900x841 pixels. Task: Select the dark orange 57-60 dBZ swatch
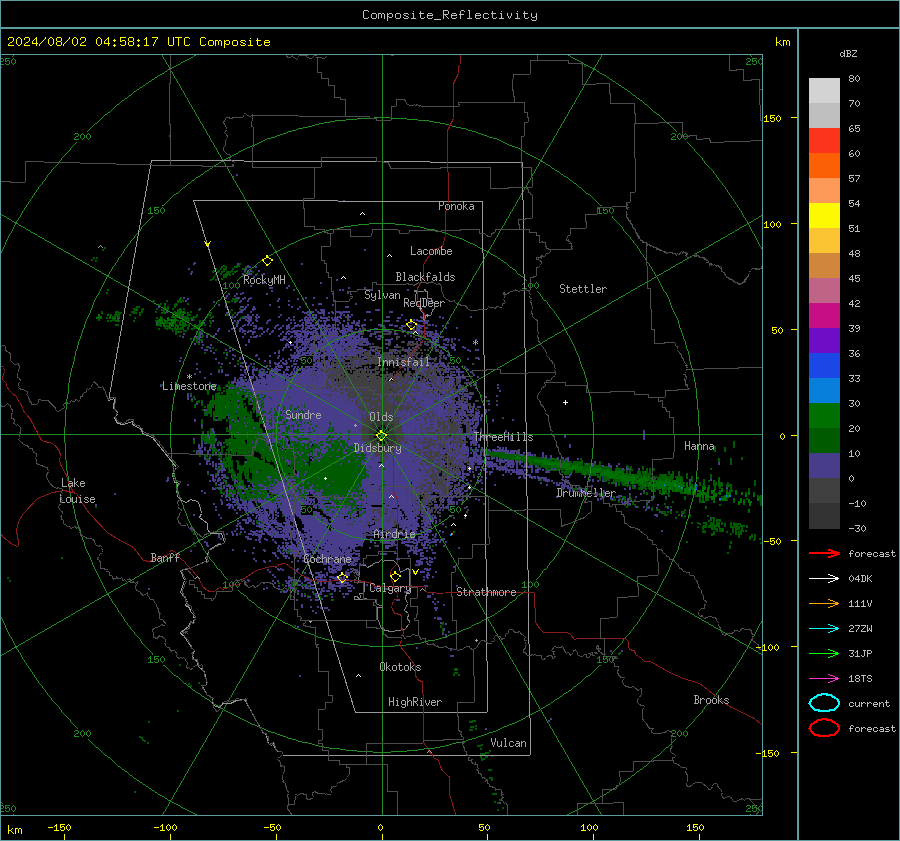coord(824,165)
